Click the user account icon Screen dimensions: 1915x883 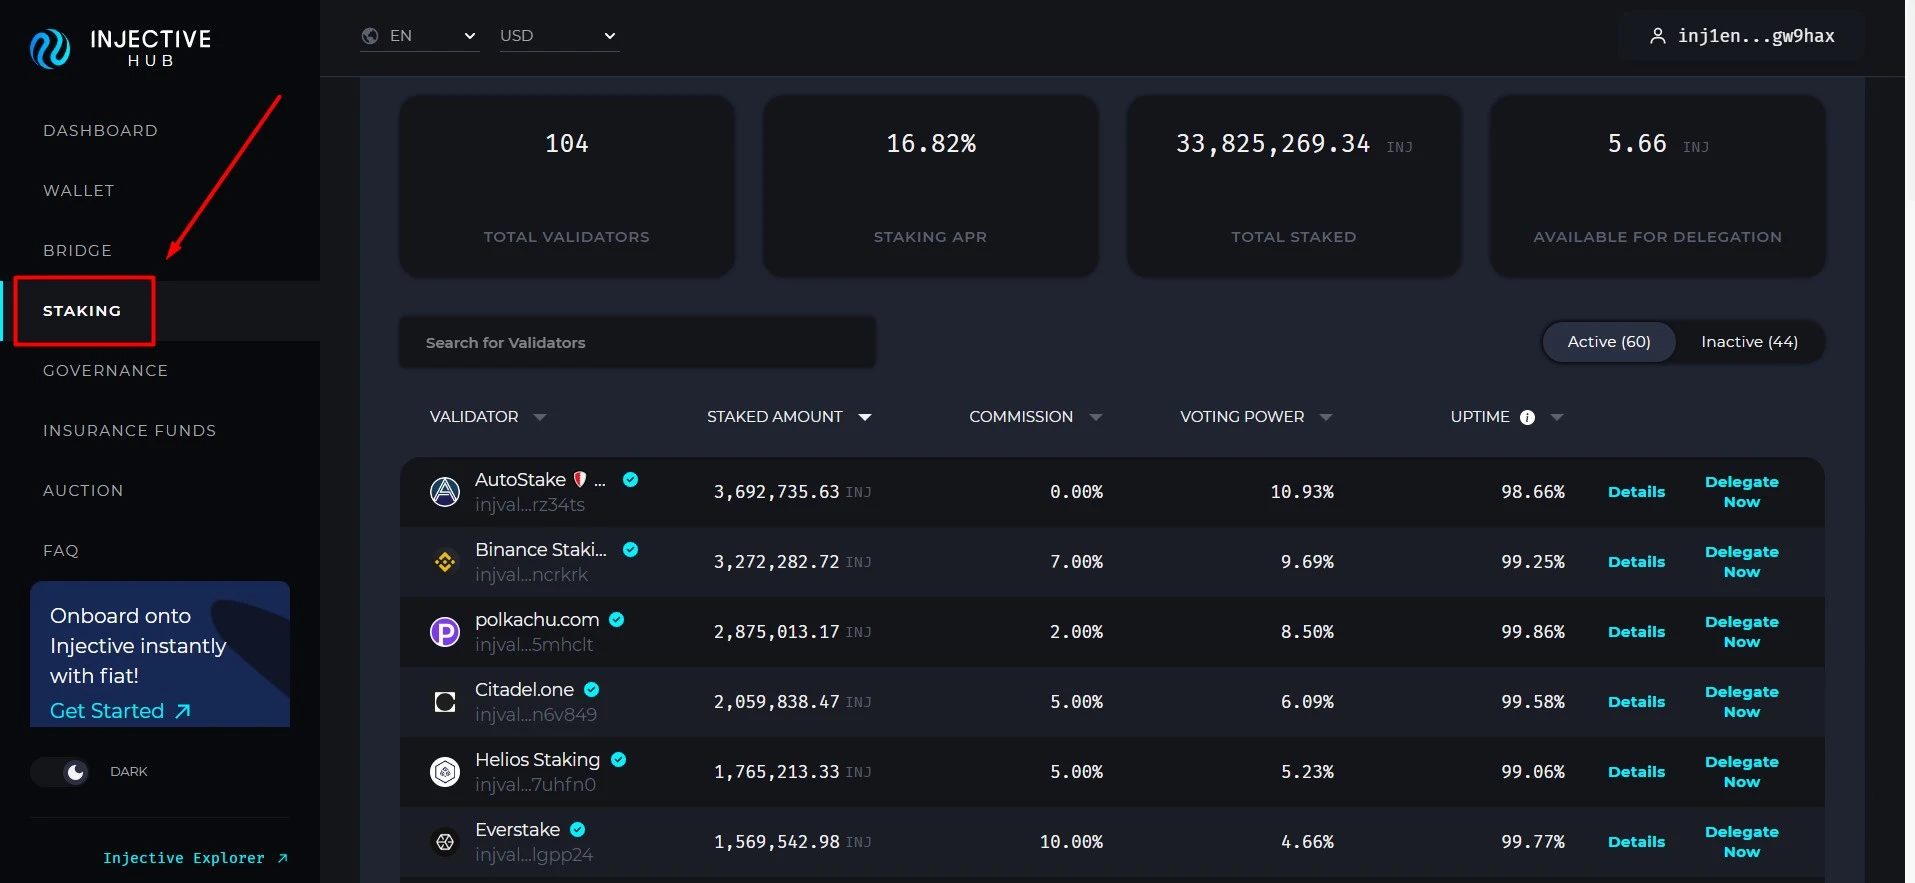pos(1657,36)
